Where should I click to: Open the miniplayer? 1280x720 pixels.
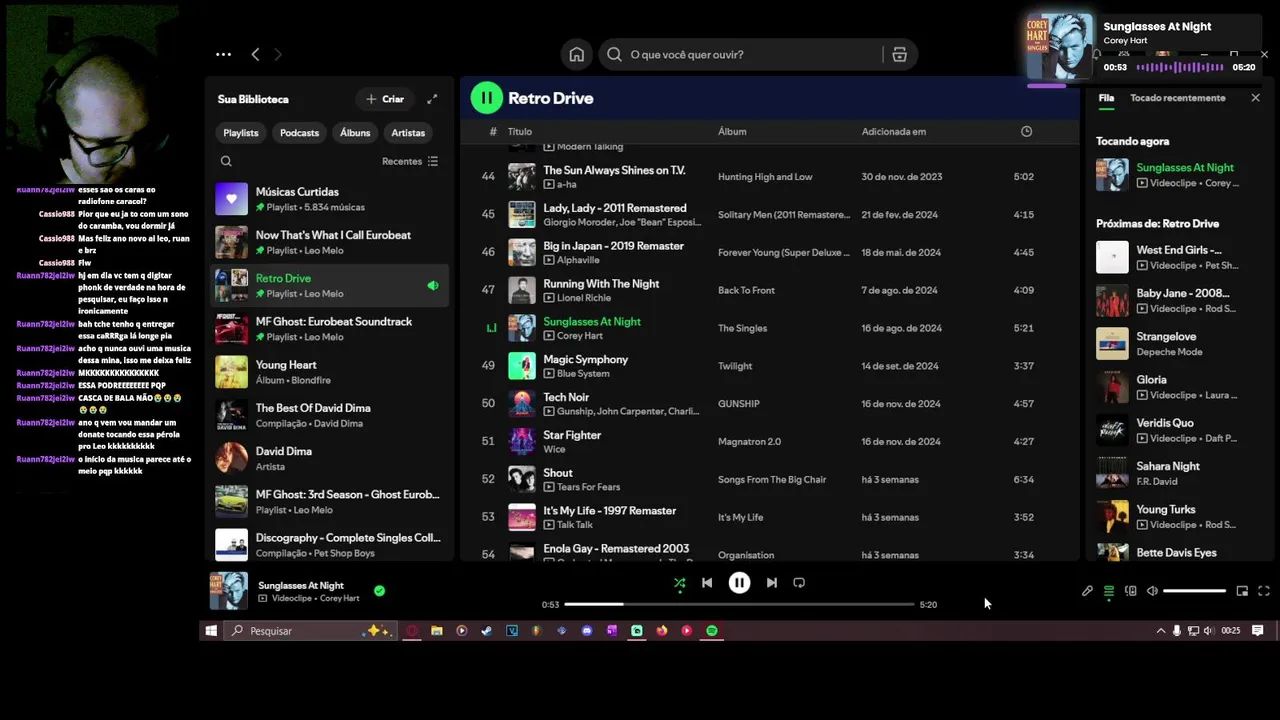(x=1242, y=591)
